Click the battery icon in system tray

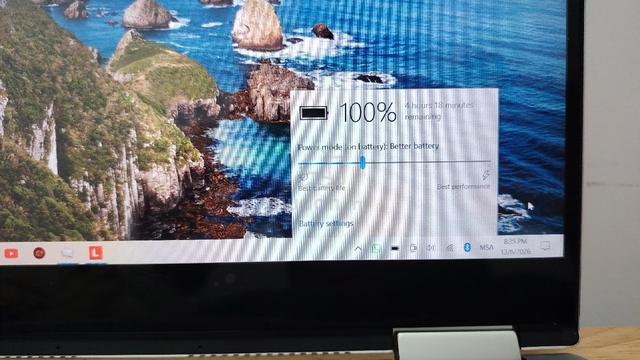click(394, 248)
